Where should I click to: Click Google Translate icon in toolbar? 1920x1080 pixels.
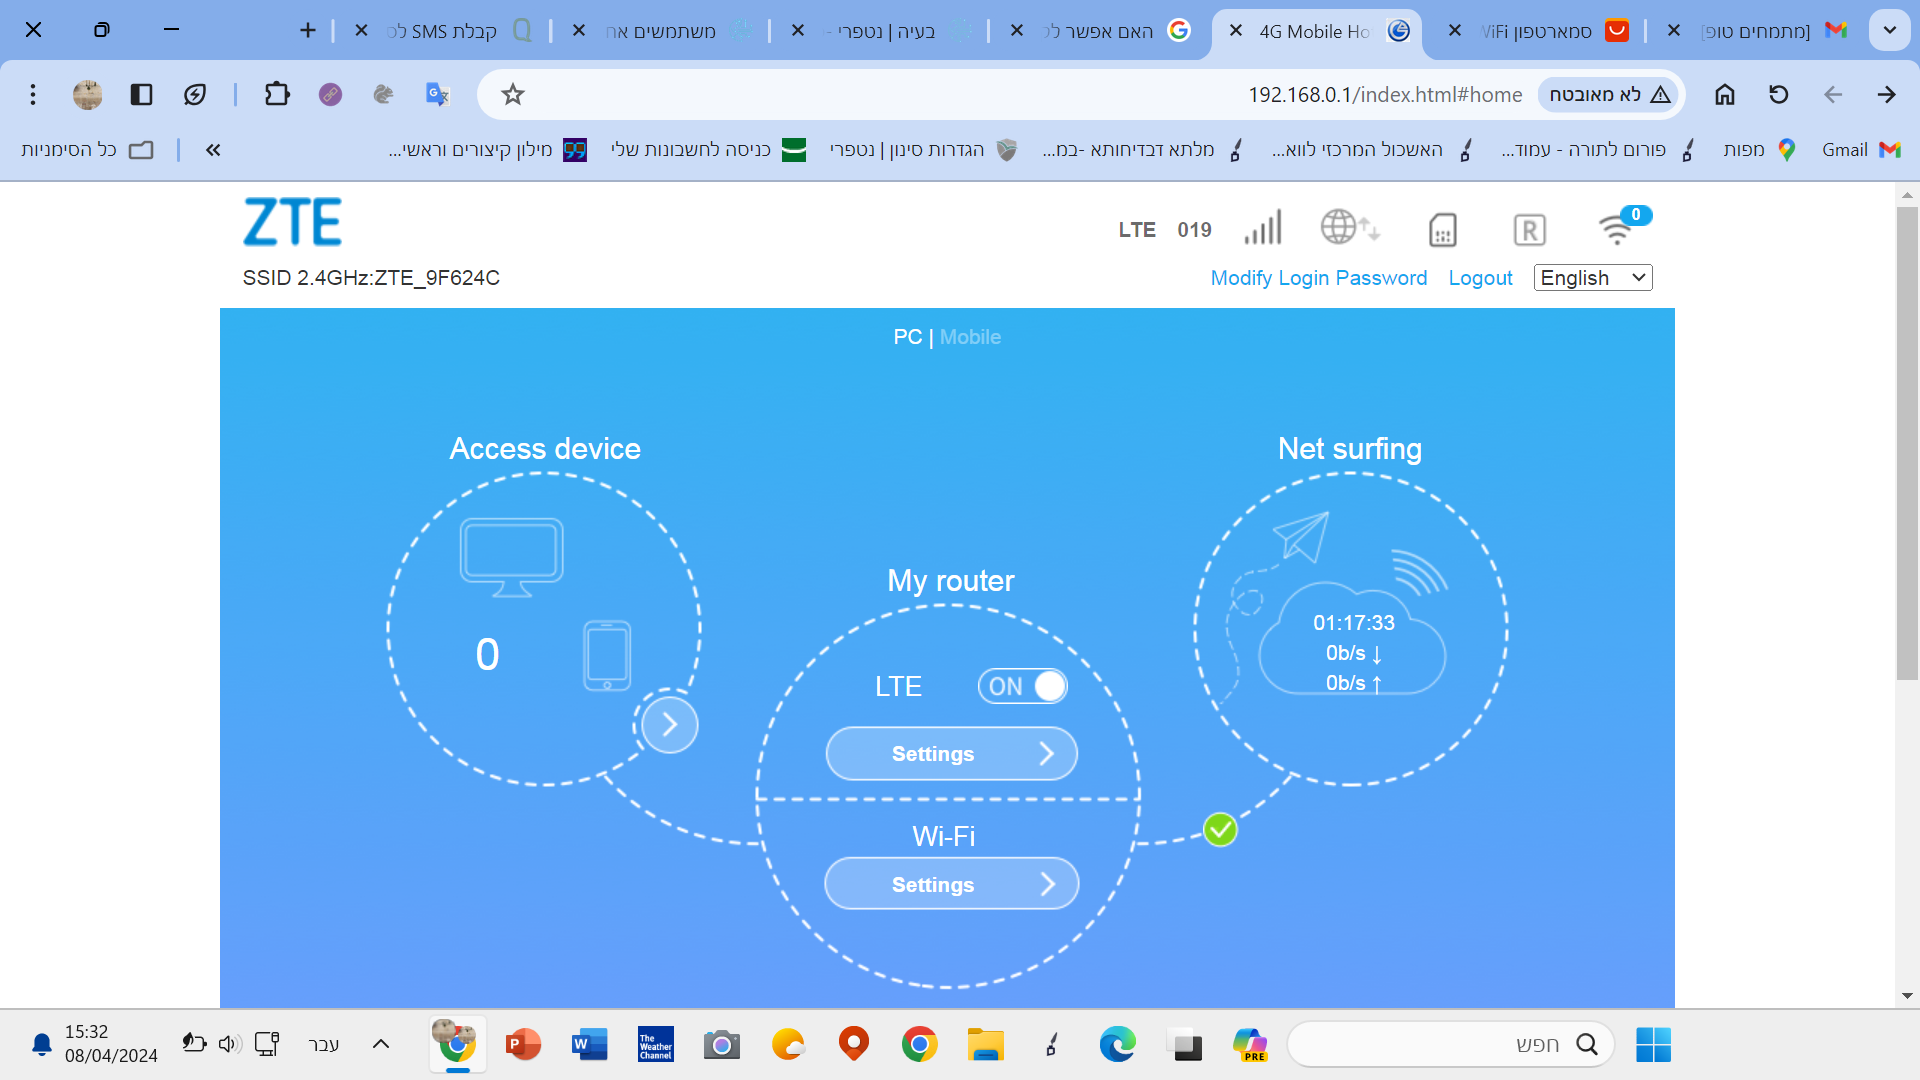click(437, 94)
